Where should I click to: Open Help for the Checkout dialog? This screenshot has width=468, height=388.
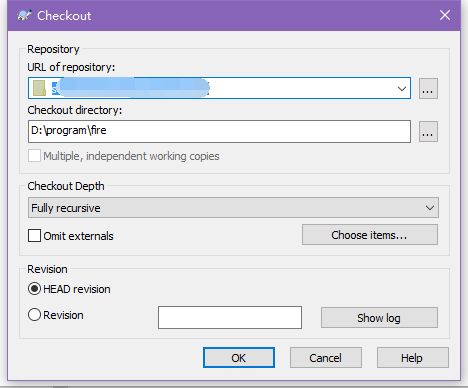coord(413,358)
